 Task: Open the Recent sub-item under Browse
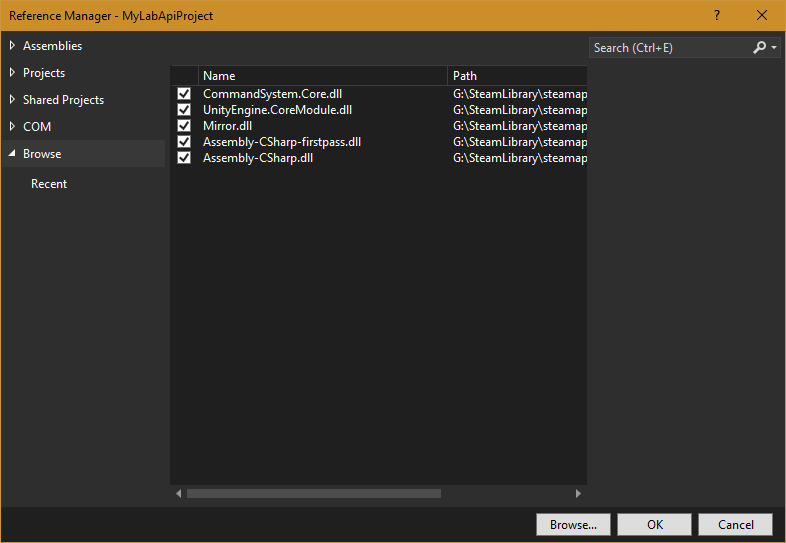(49, 184)
